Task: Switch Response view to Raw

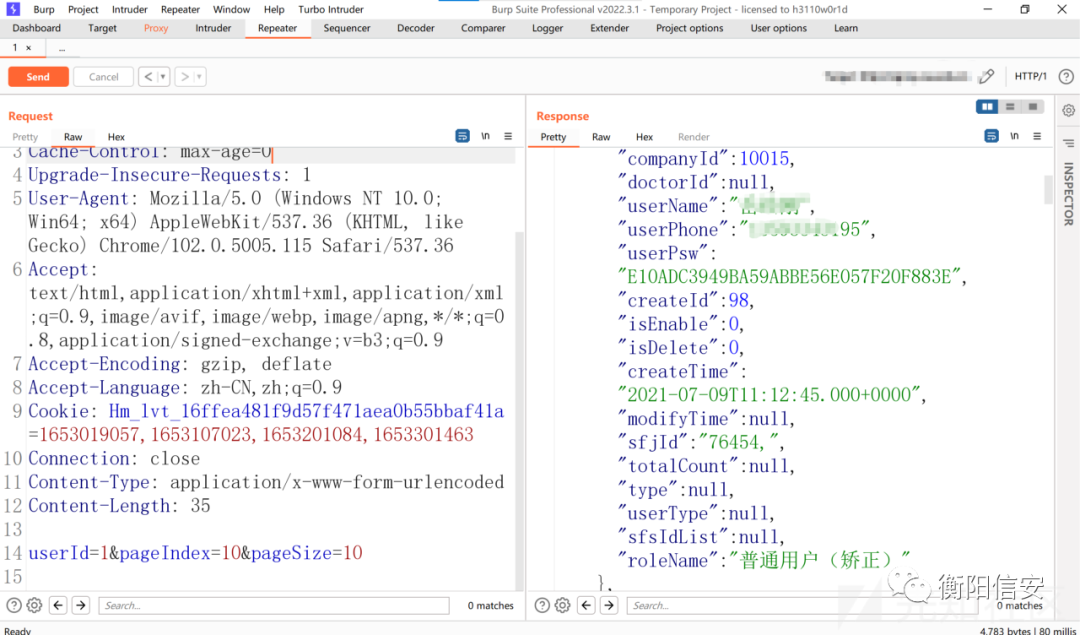Action: point(601,137)
